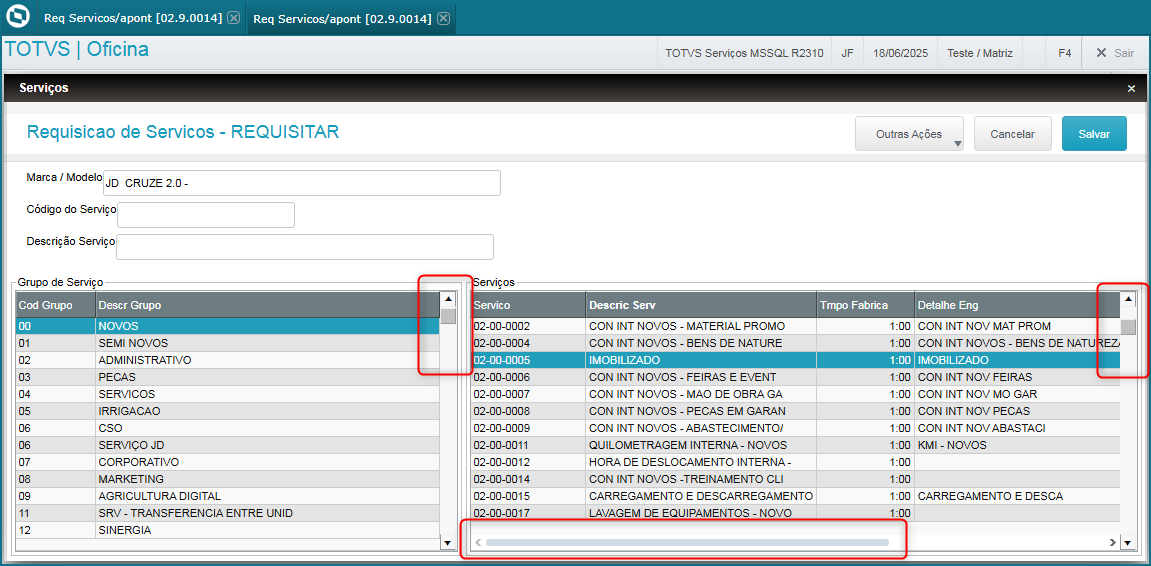This screenshot has width=1151, height=566.
Task: Click Serviços vertical scrollbar thumb
Action: point(1128,327)
